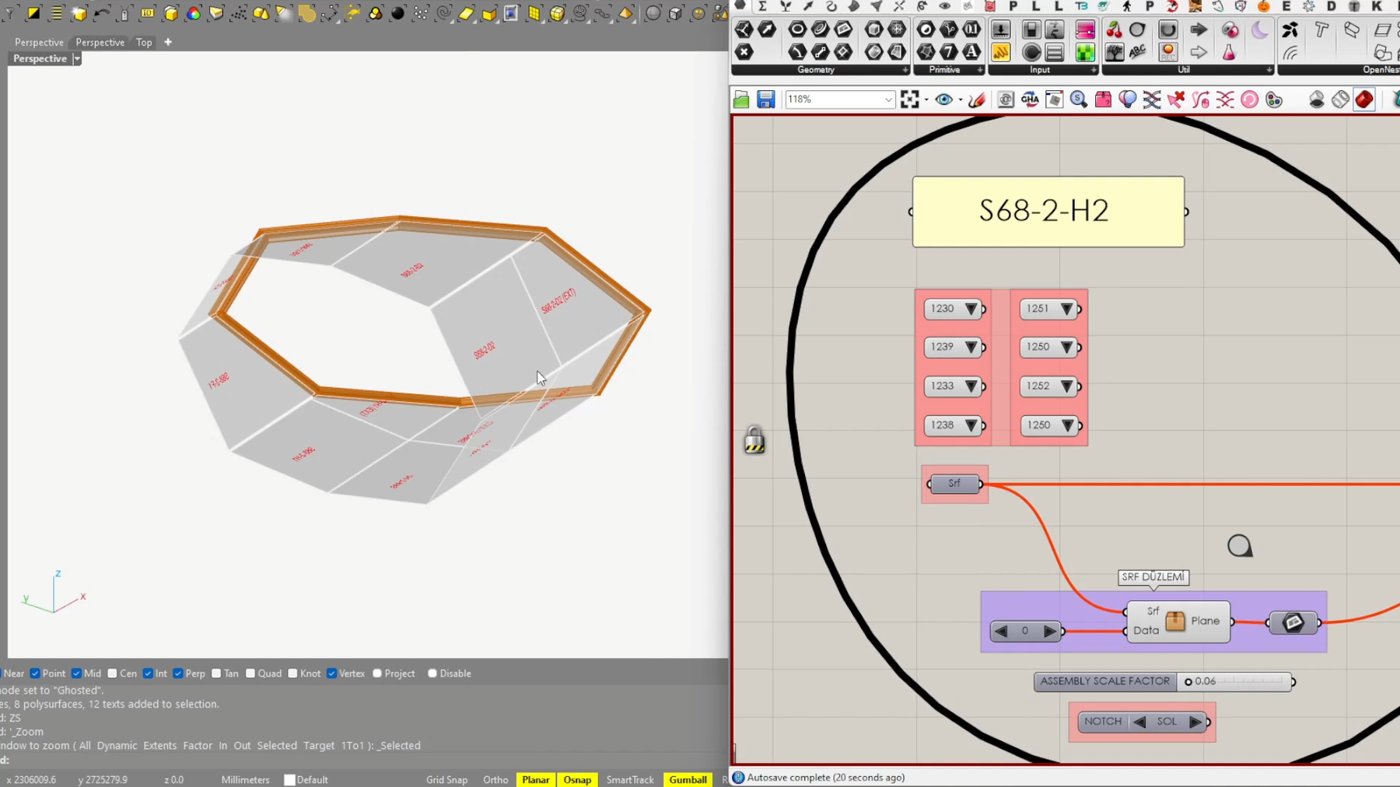Uncheck the Perp osnap option
This screenshot has width=1400, height=787.
(178, 674)
